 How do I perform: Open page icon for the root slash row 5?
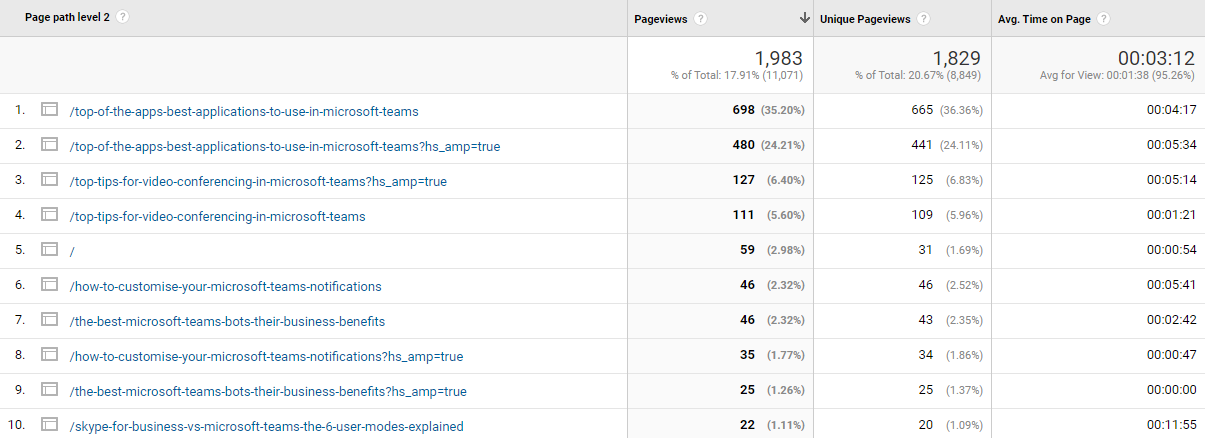[x=49, y=250]
